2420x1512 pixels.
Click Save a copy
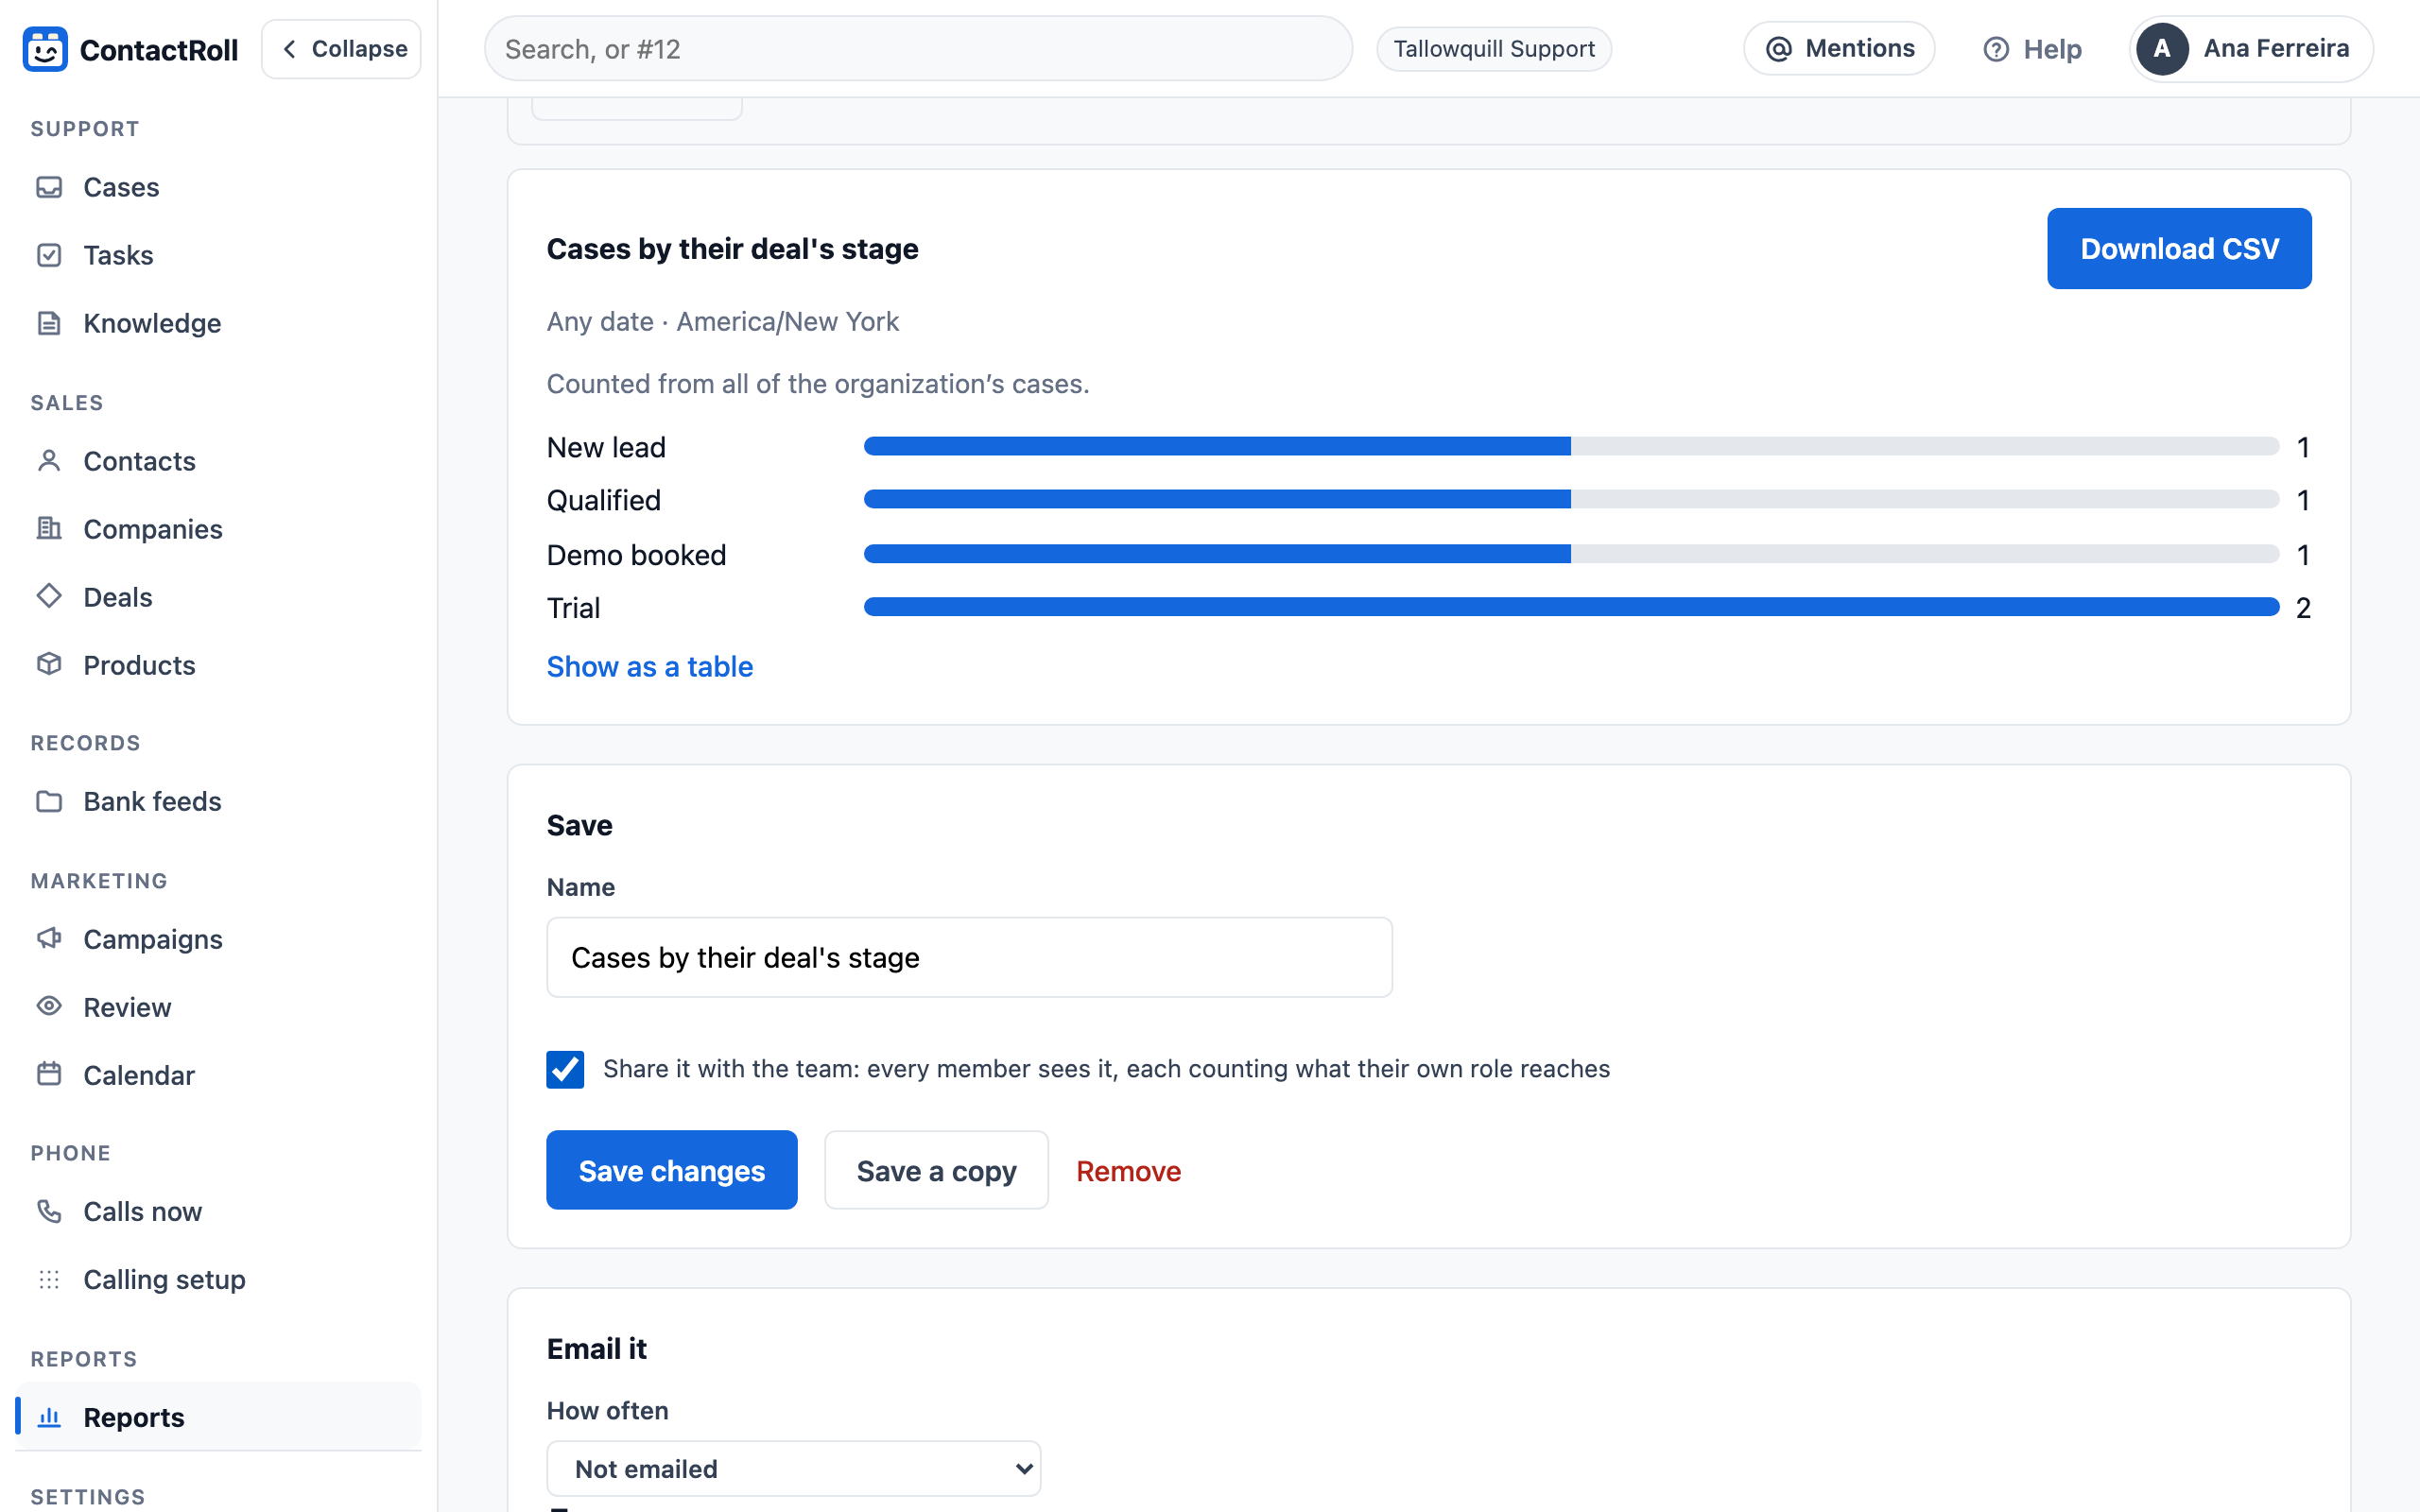(x=936, y=1170)
